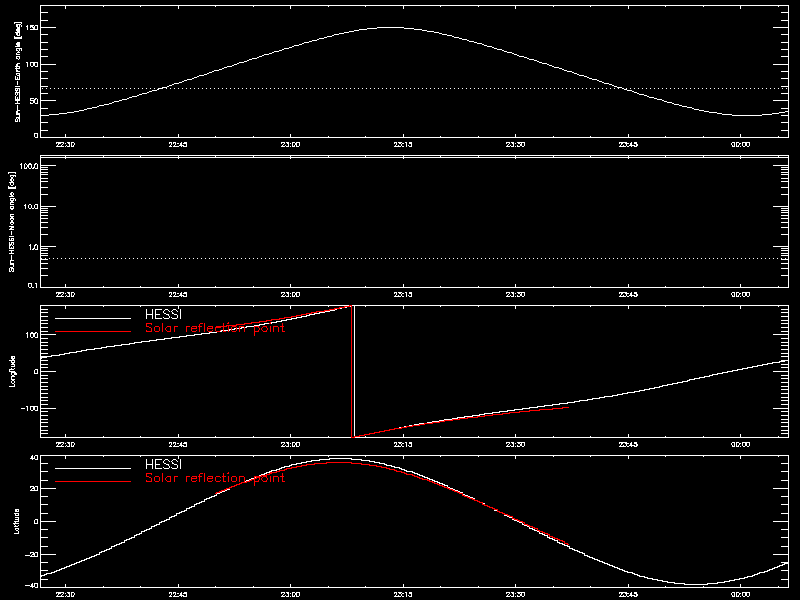Click 'Solar reflection point' legend in Latitude plot

click(x=215, y=478)
